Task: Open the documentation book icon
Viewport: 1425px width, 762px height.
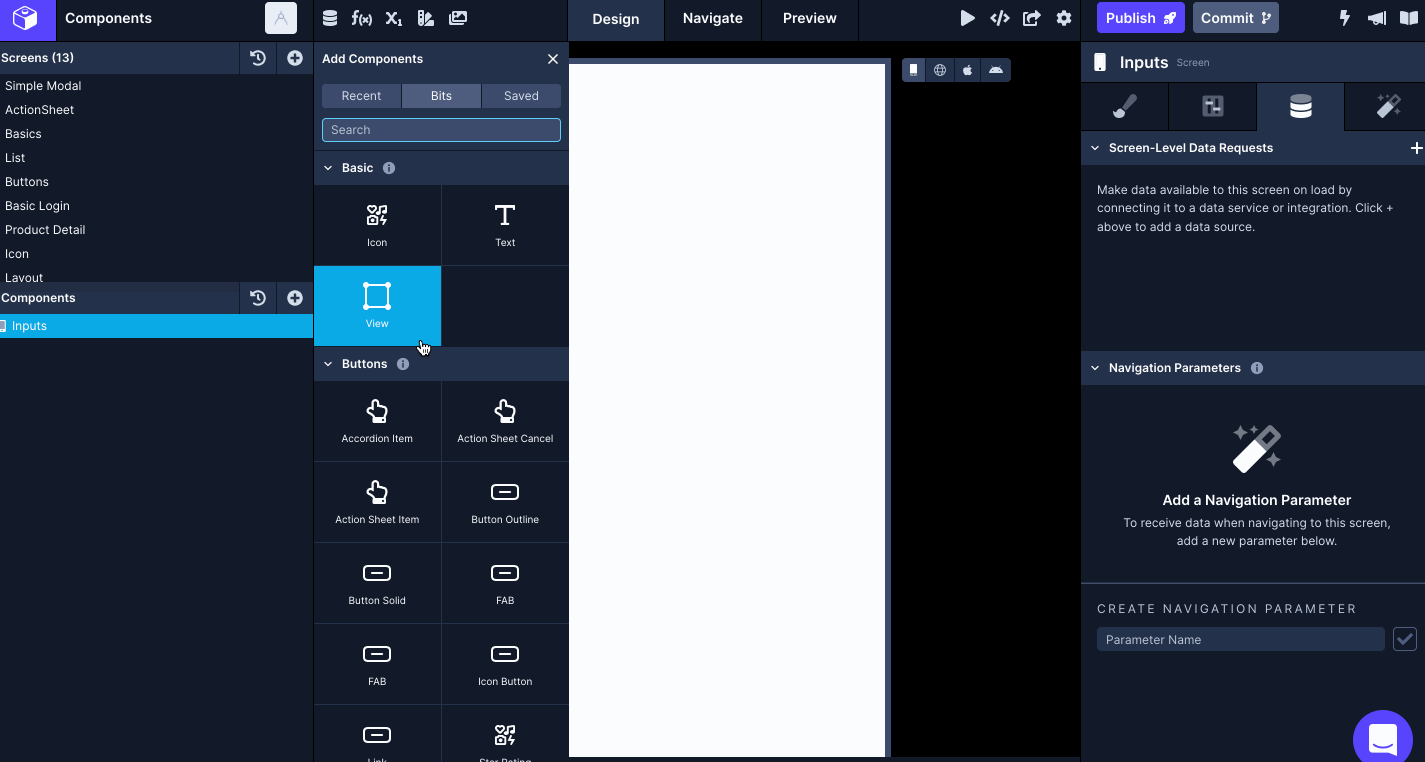Action: 1409,18
